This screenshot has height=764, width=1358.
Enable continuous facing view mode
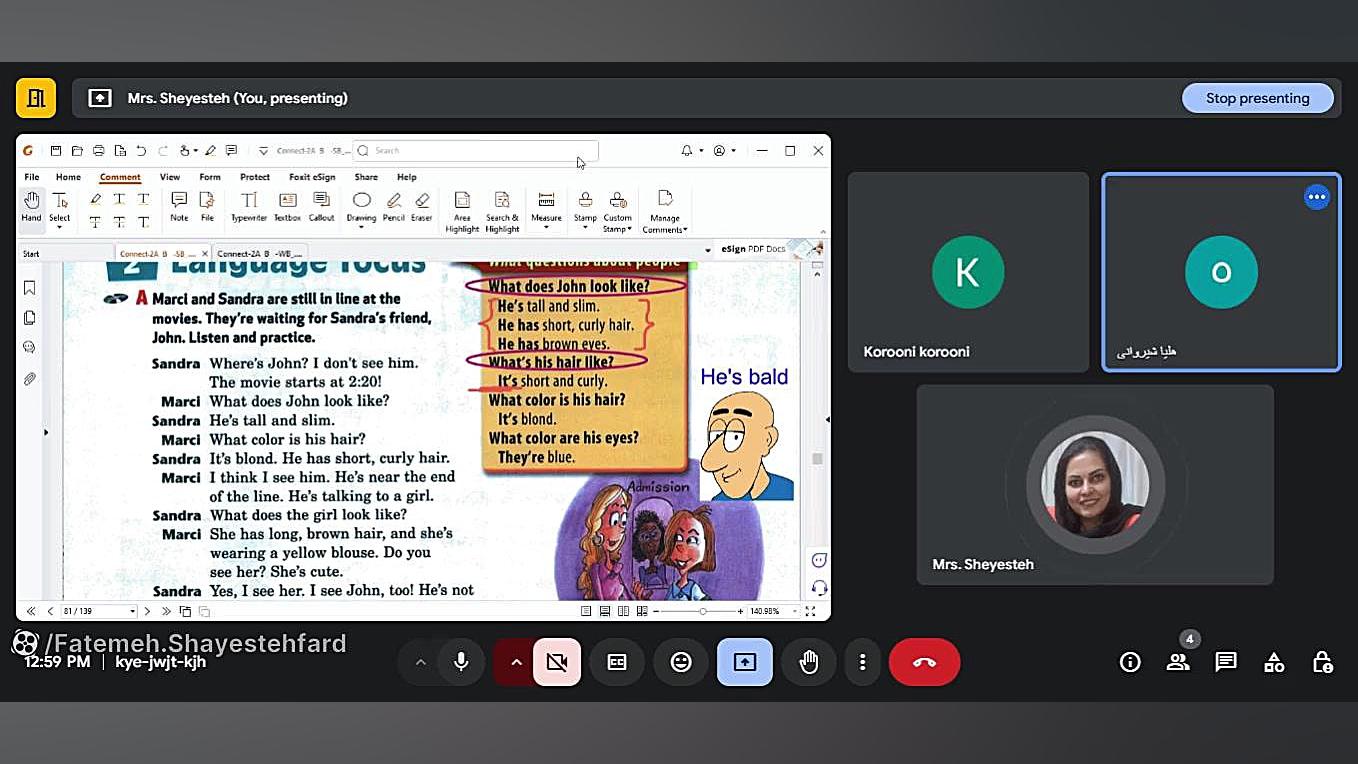pos(642,611)
